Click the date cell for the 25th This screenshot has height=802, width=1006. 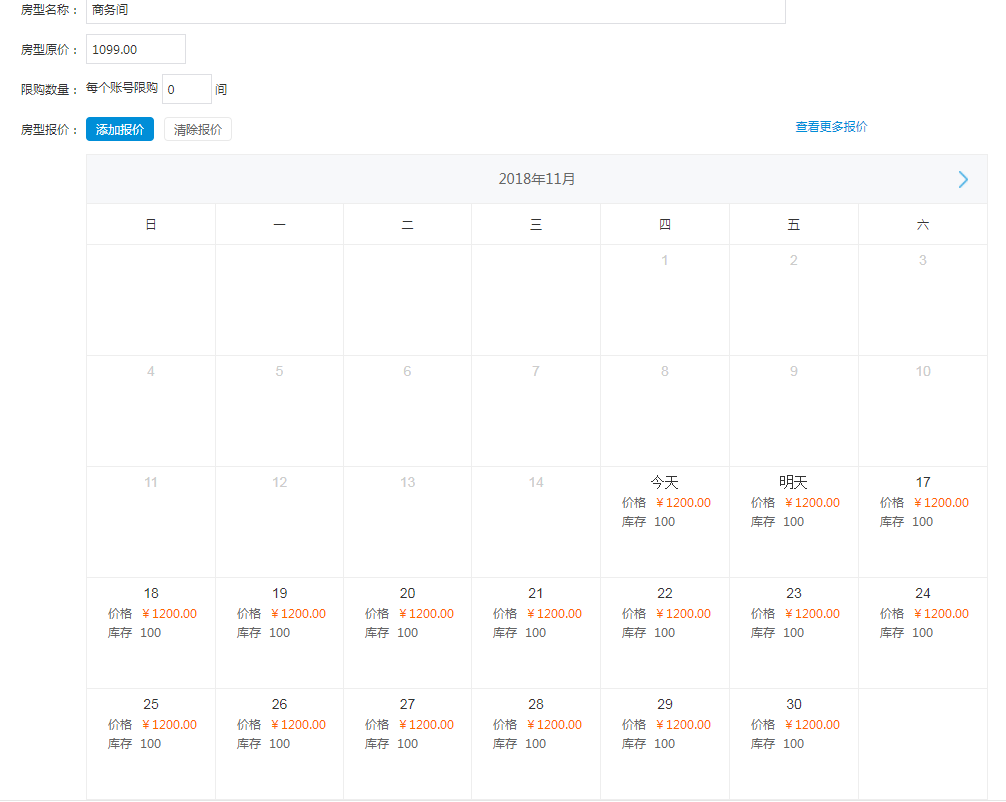point(151,742)
